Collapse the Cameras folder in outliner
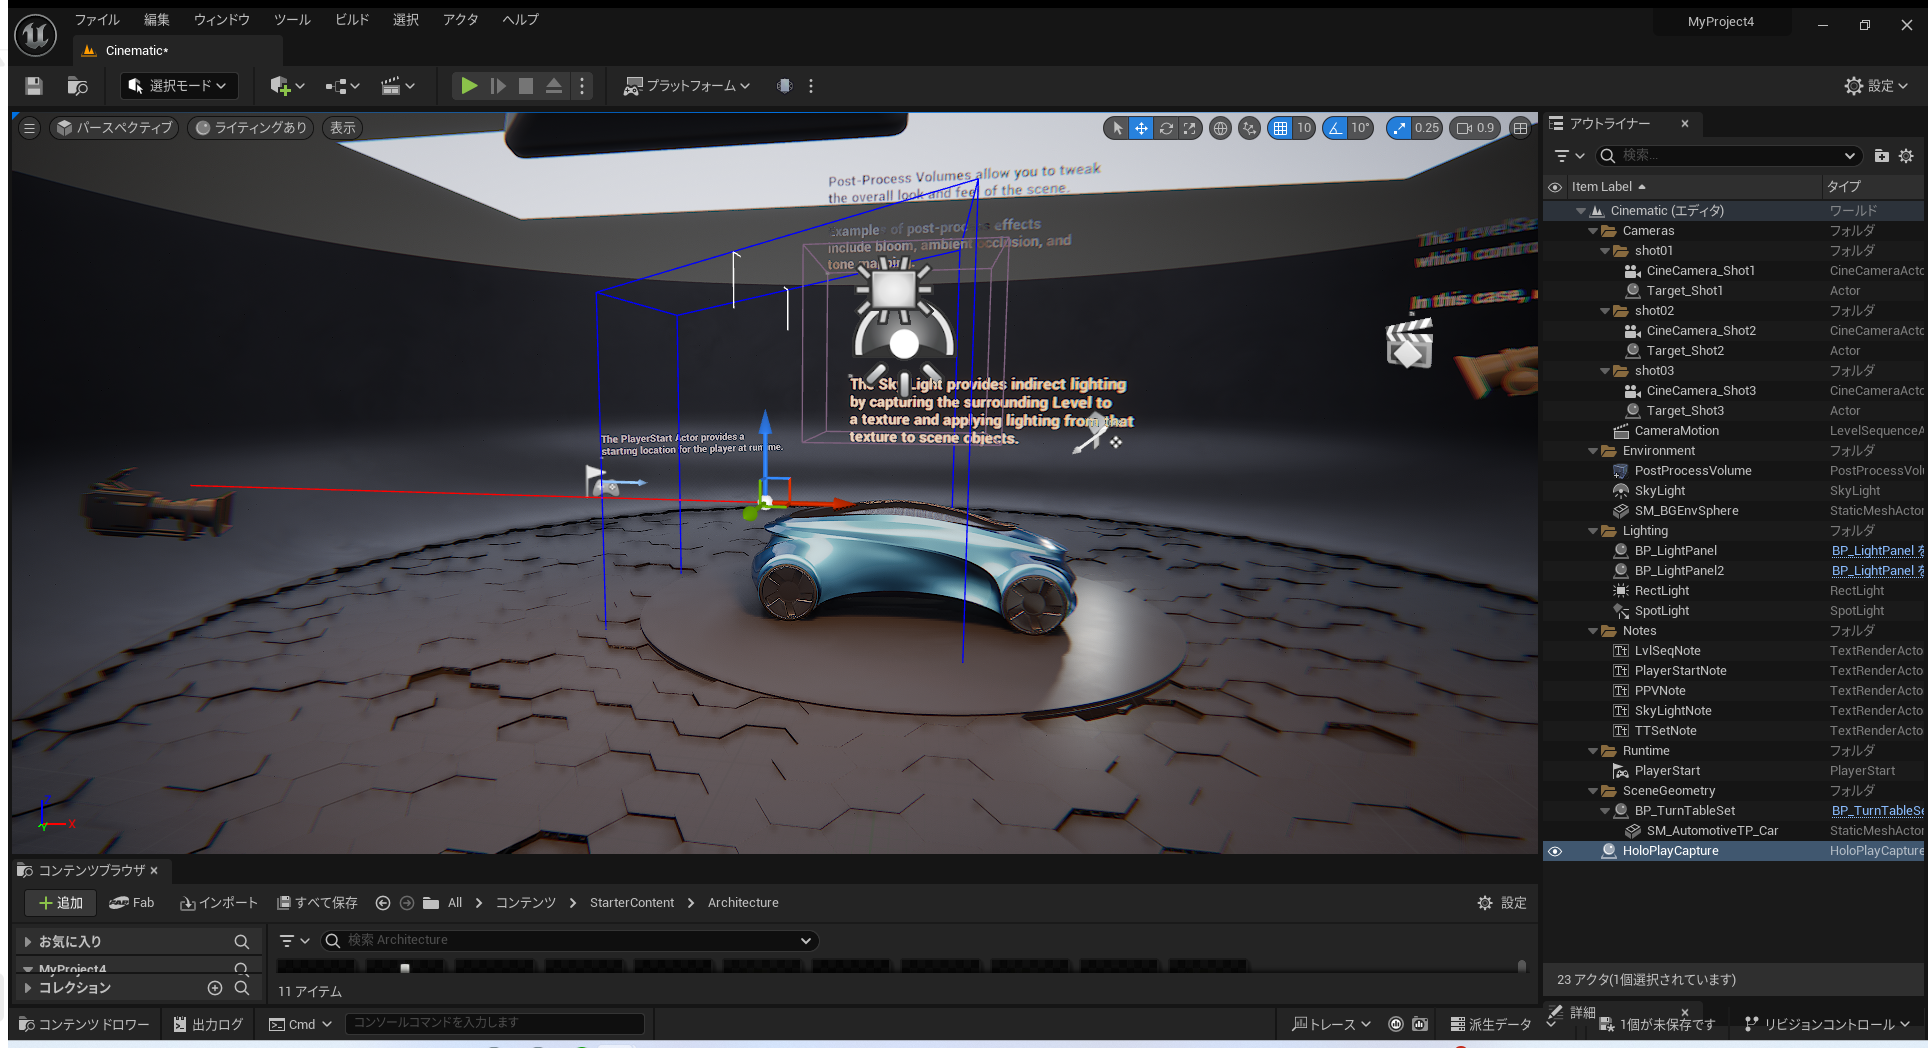 pyautogui.click(x=1593, y=231)
